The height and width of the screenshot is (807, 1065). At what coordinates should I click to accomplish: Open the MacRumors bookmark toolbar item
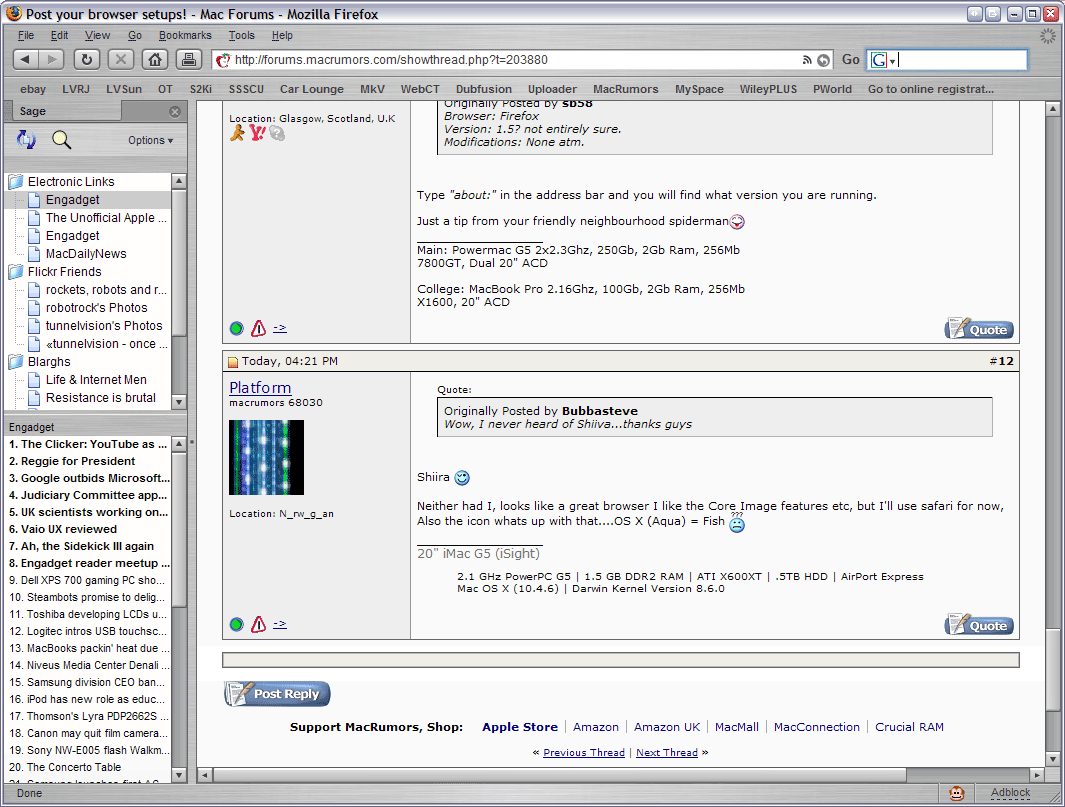[x=625, y=89]
